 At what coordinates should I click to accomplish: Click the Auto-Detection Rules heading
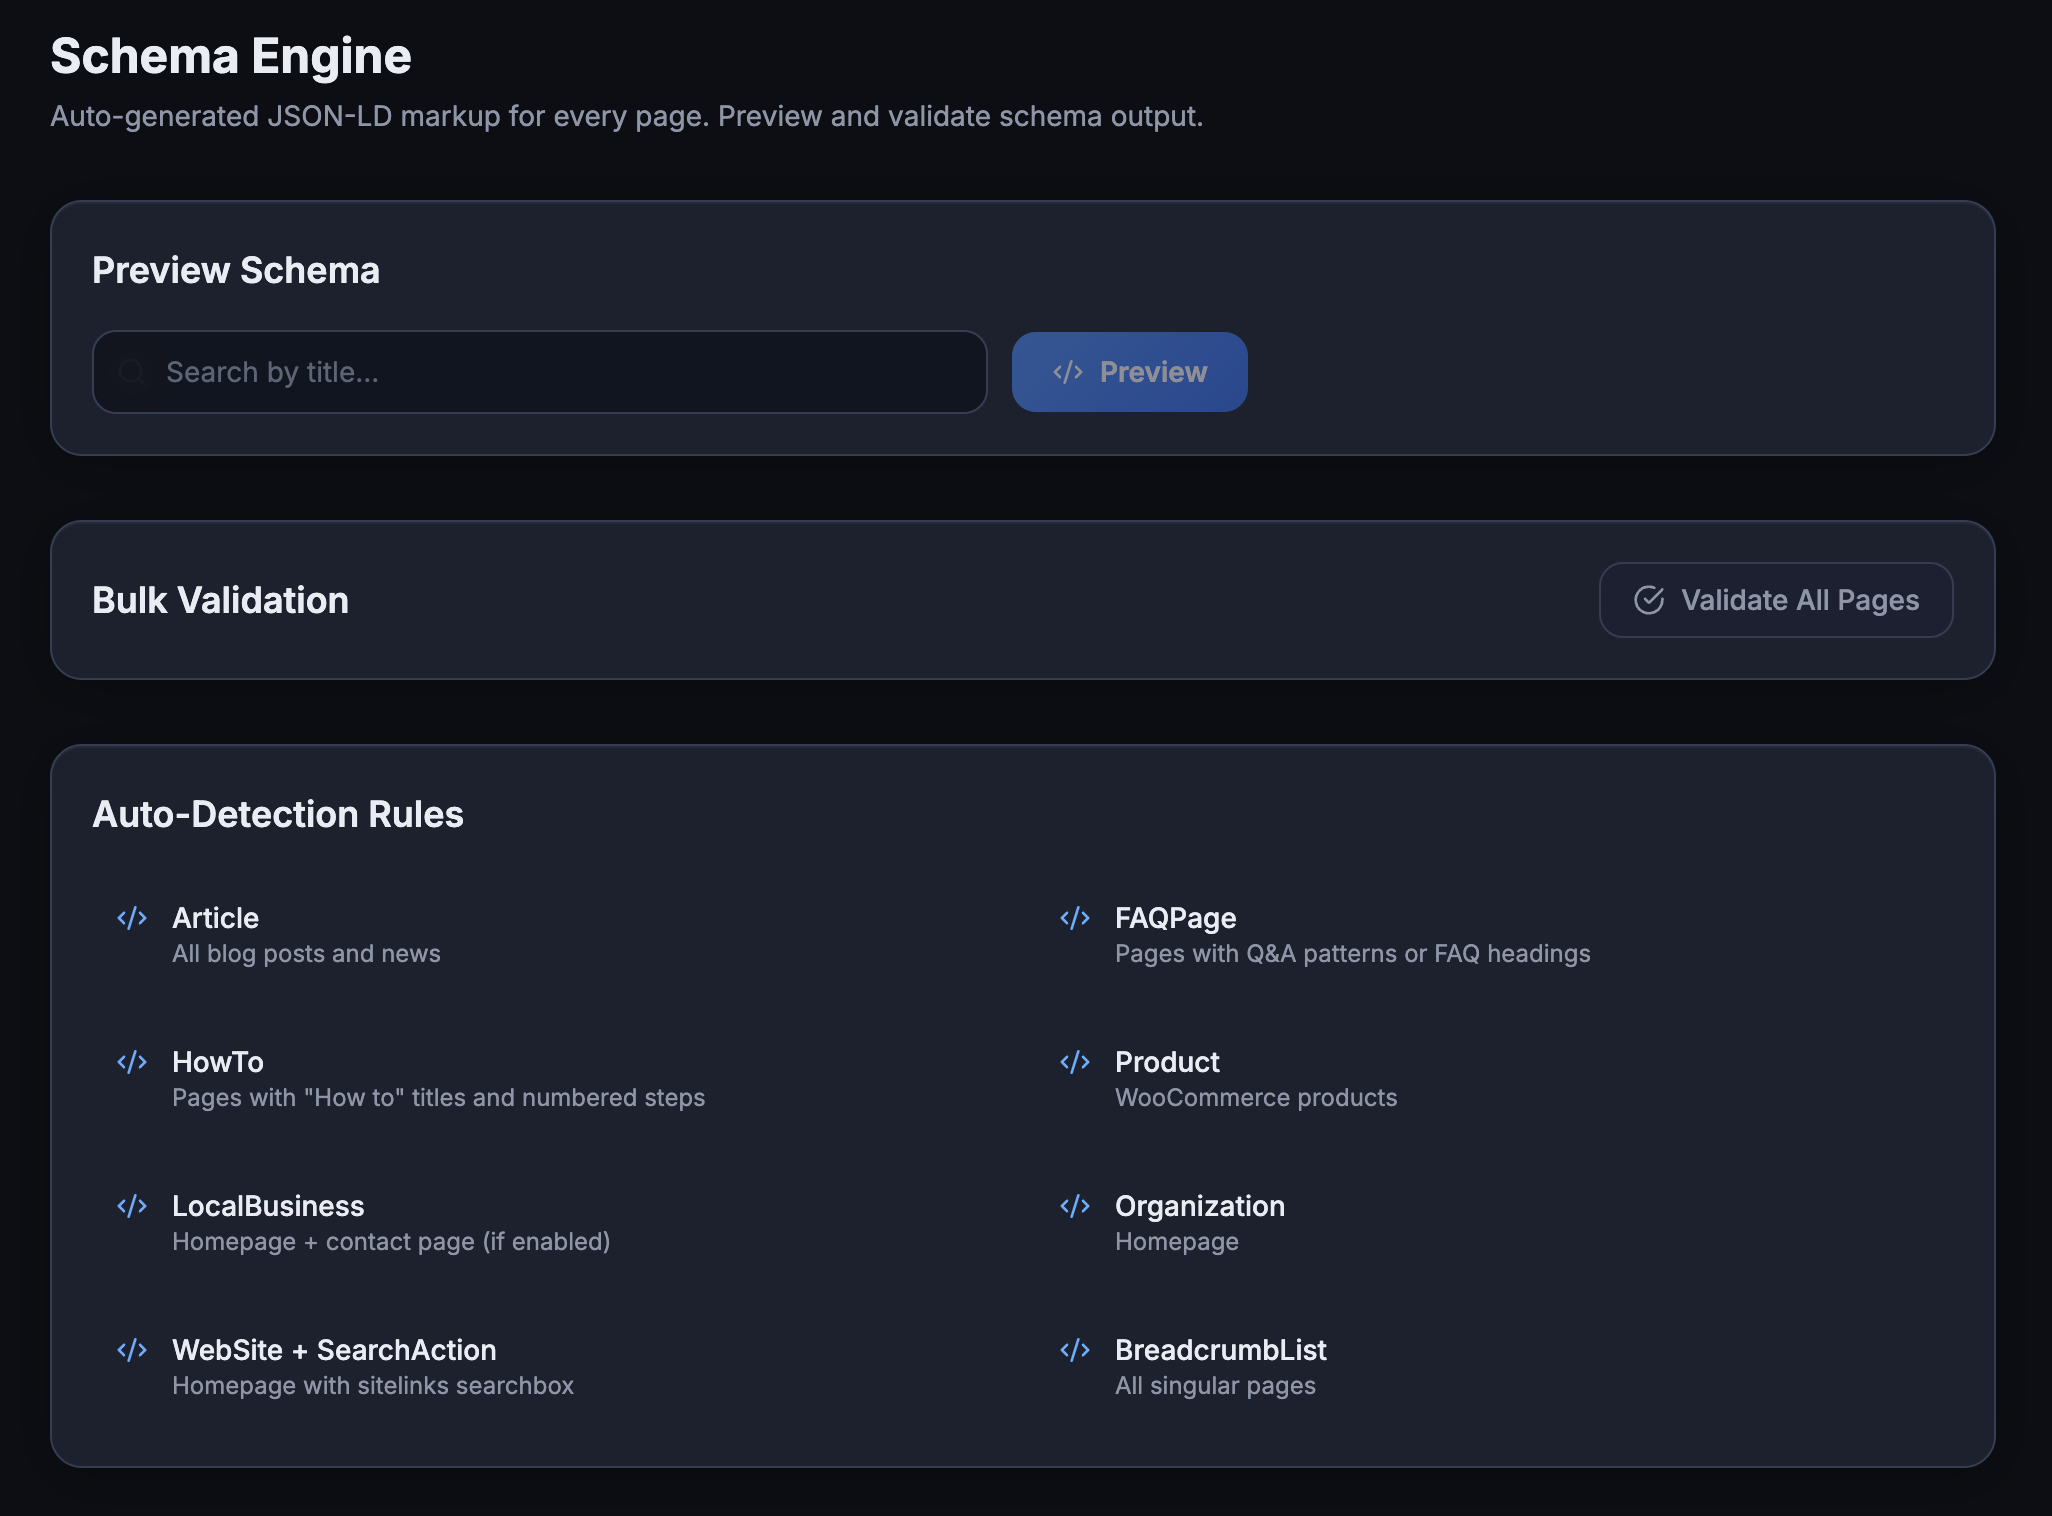(x=278, y=814)
